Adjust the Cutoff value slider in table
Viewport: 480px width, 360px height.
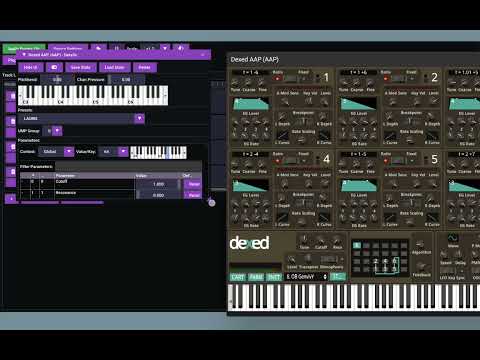coord(158,184)
